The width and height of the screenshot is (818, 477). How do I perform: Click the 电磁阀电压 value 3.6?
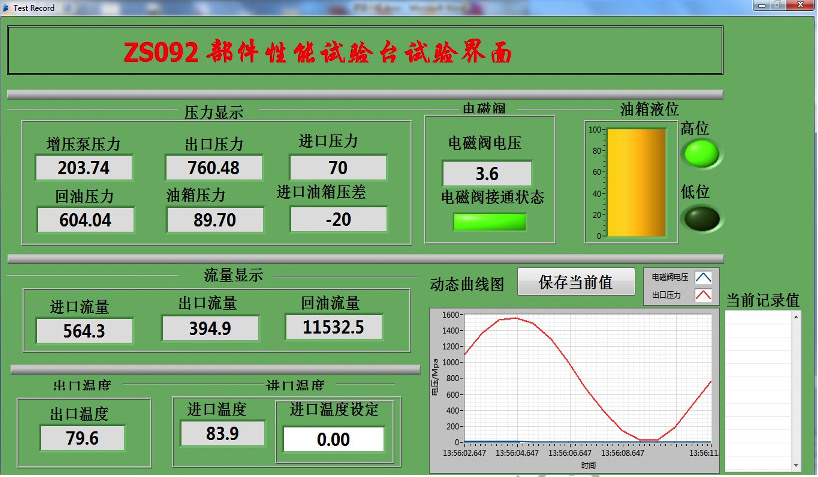tap(487, 173)
